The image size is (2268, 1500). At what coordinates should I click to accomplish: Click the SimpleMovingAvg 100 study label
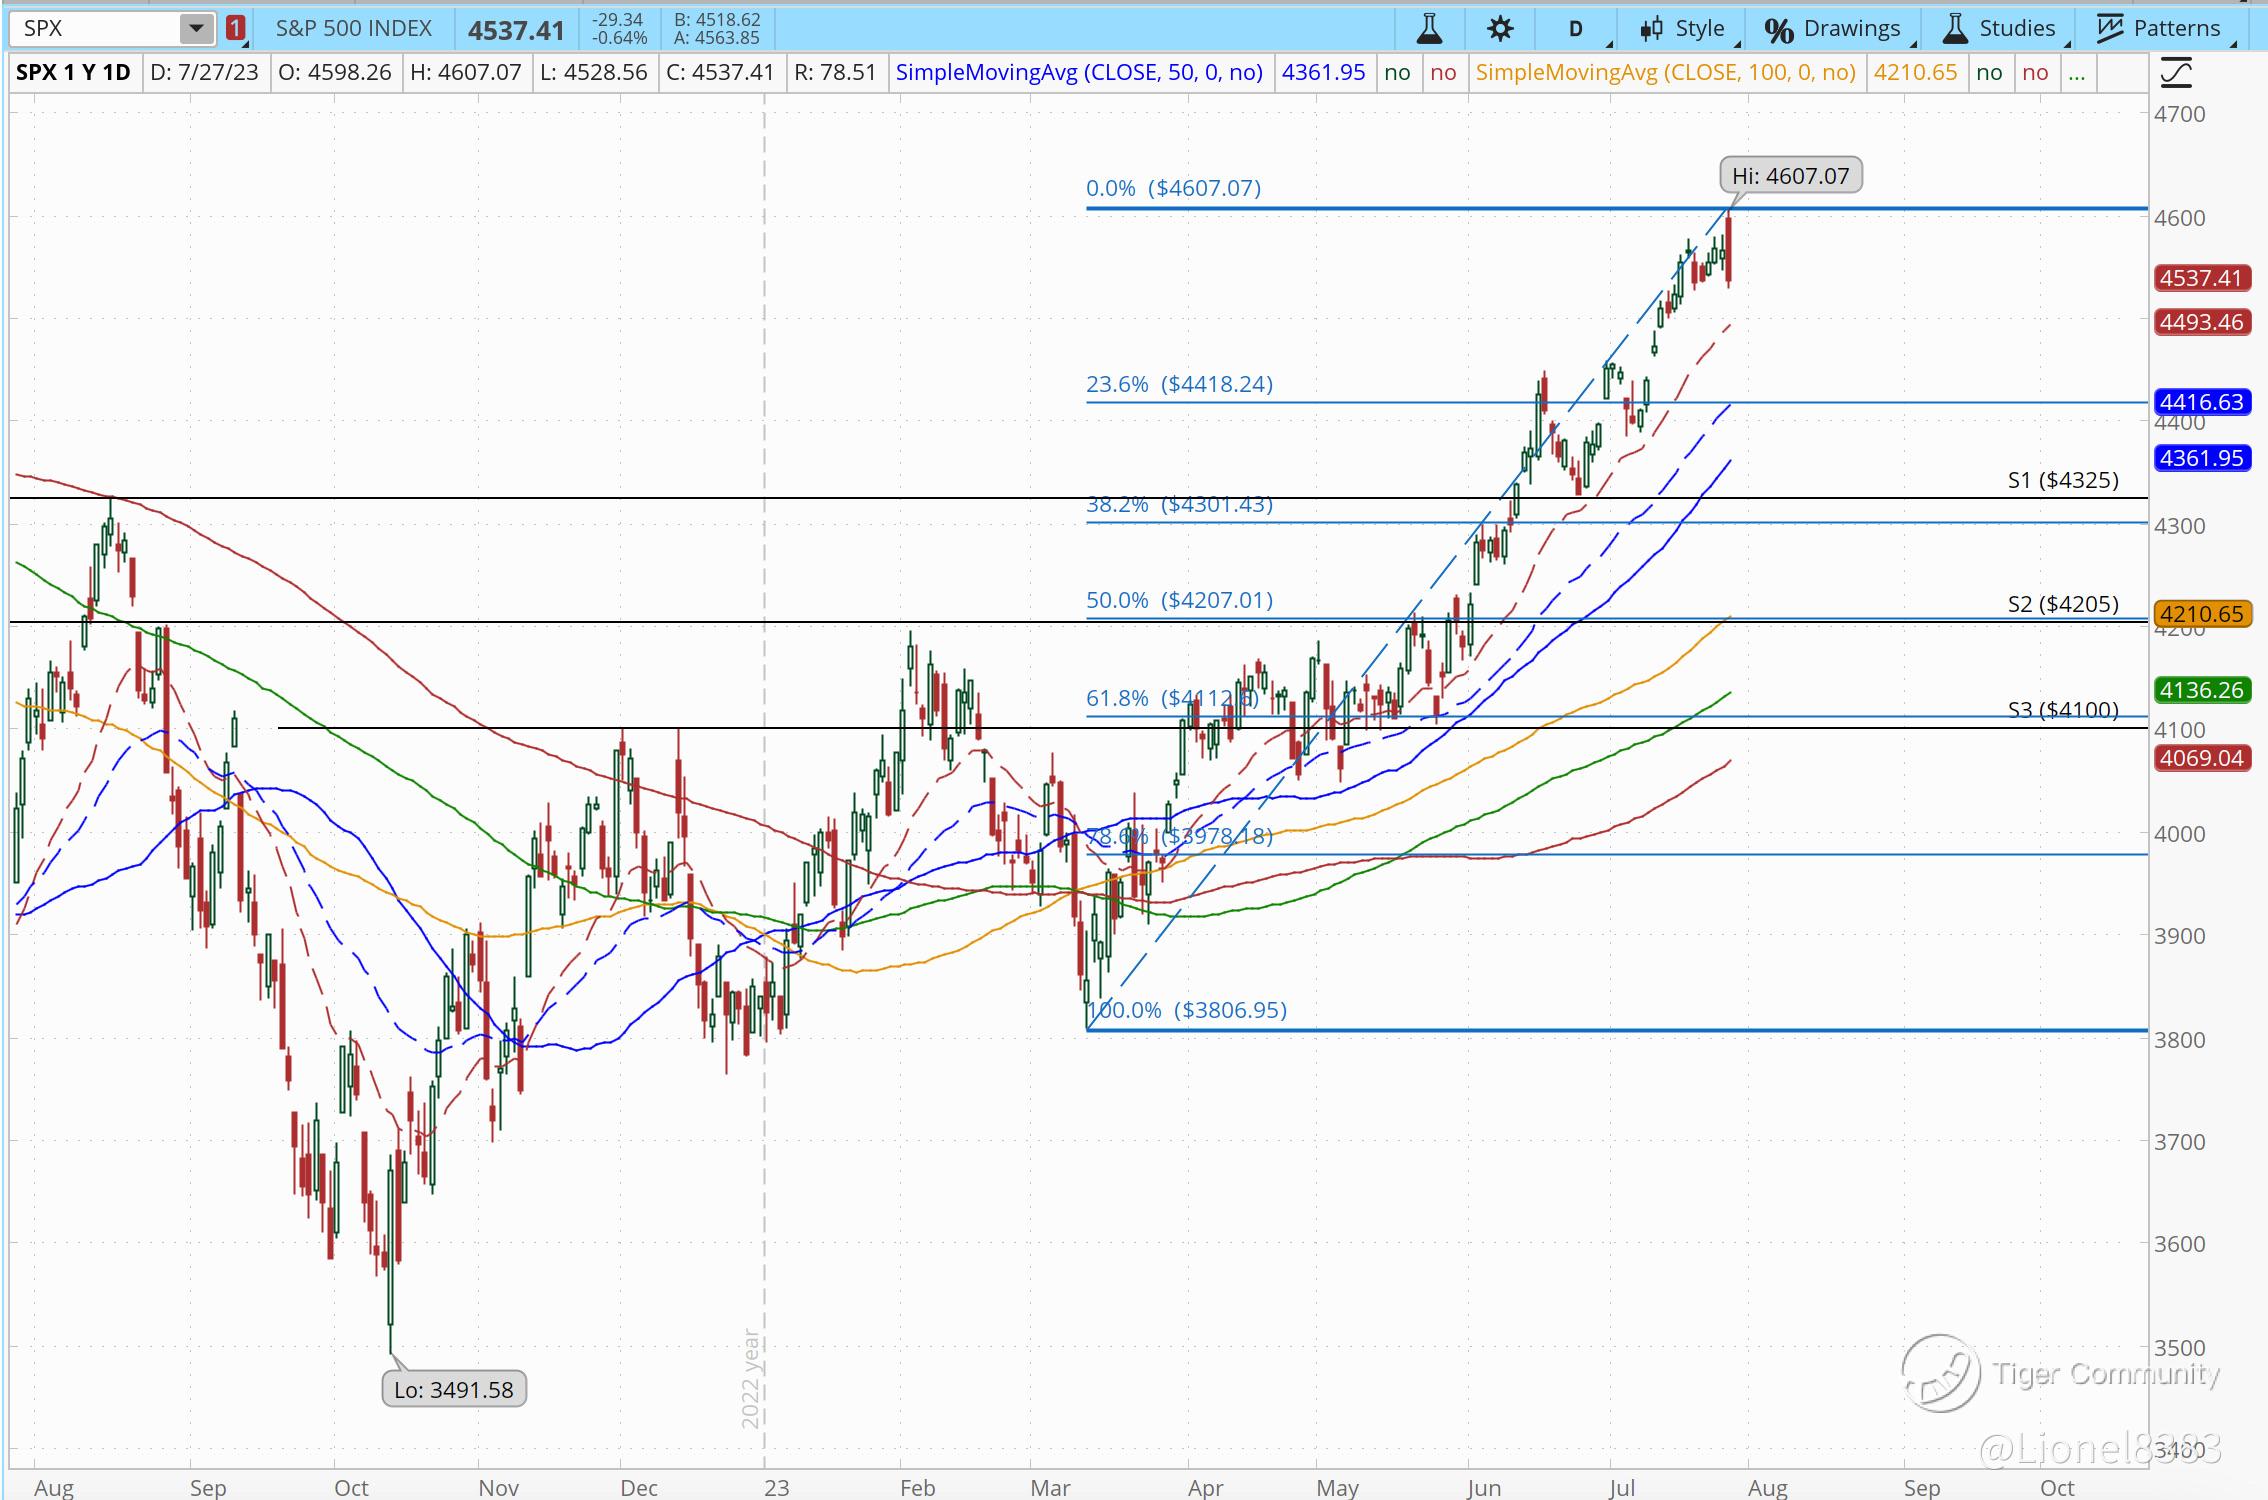(x=1665, y=73)
